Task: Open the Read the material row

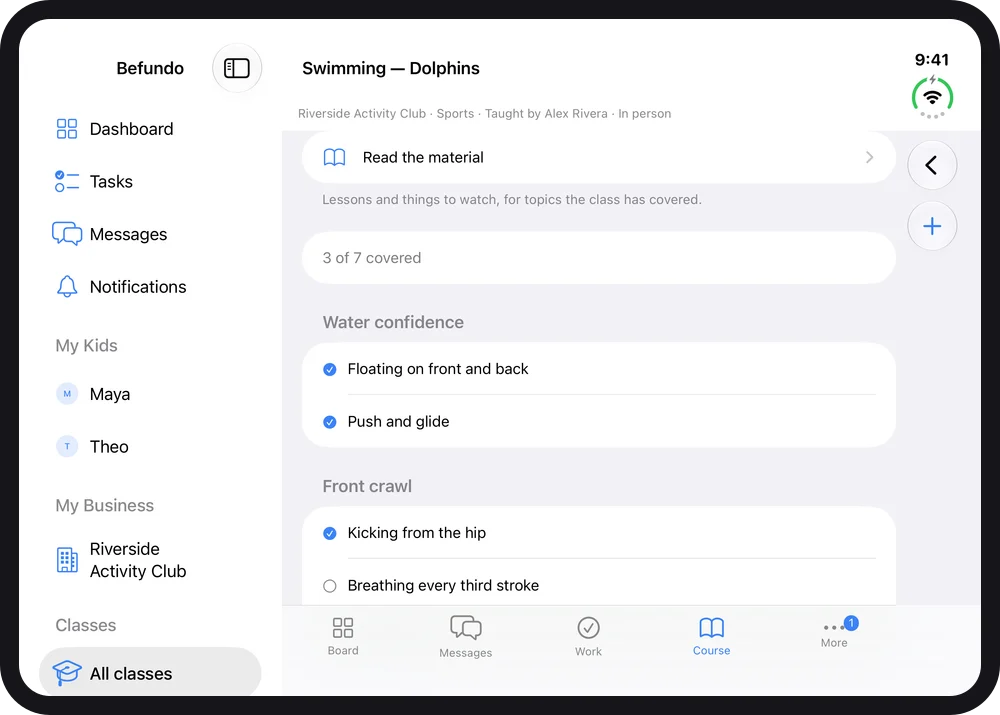Action: pyautogui.click(x=599, y=158)
